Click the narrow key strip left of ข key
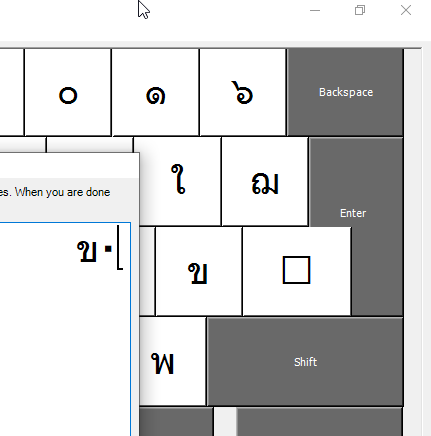 point(147,271)
